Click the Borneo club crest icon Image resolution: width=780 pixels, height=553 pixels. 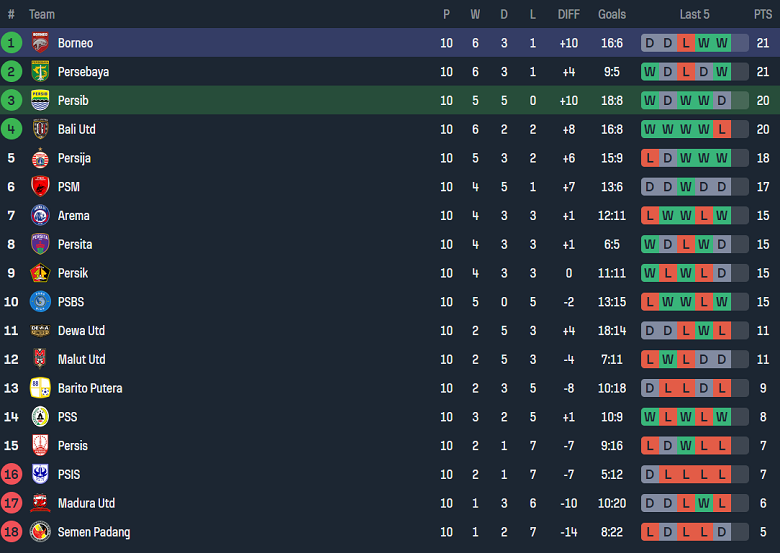[40, 43]
